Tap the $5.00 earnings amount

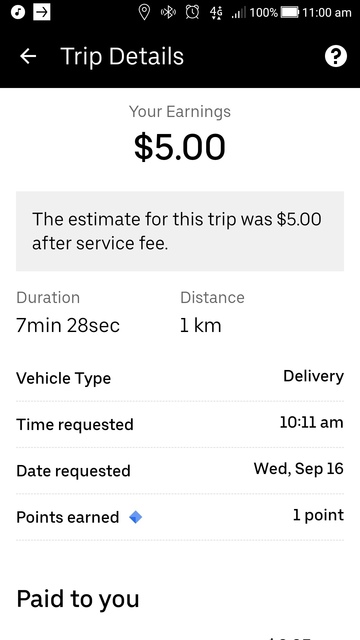(180, 147)
